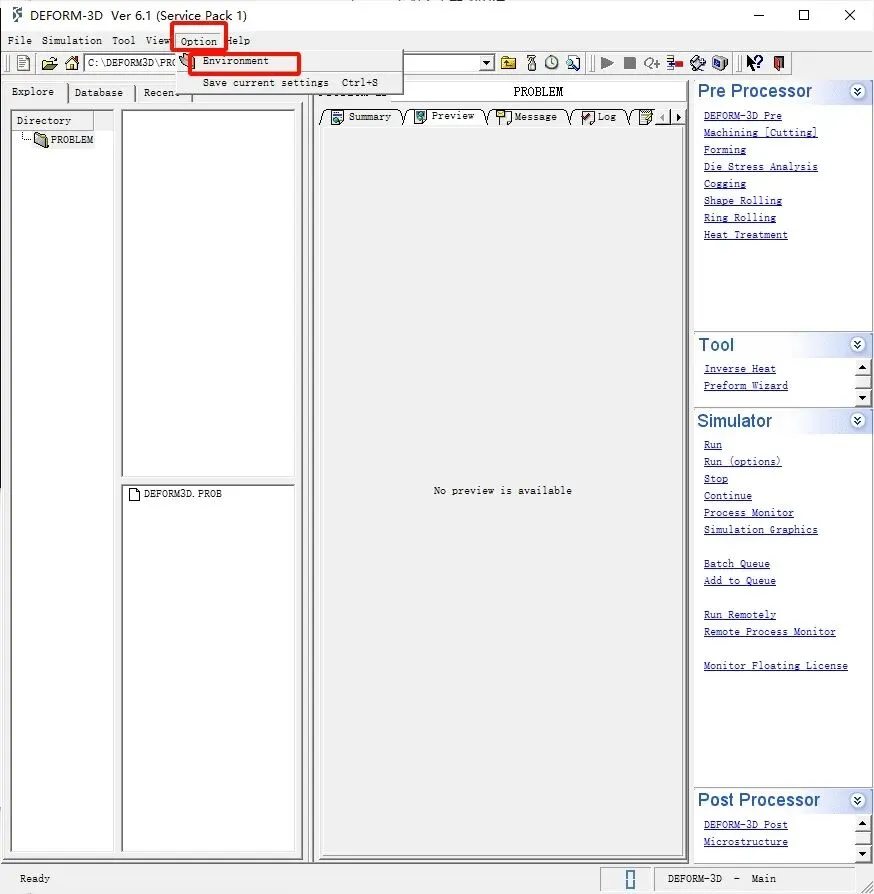Click Post Processor scroll up arrow
Viewport: 874px width, 894px height.
point(863,823)
